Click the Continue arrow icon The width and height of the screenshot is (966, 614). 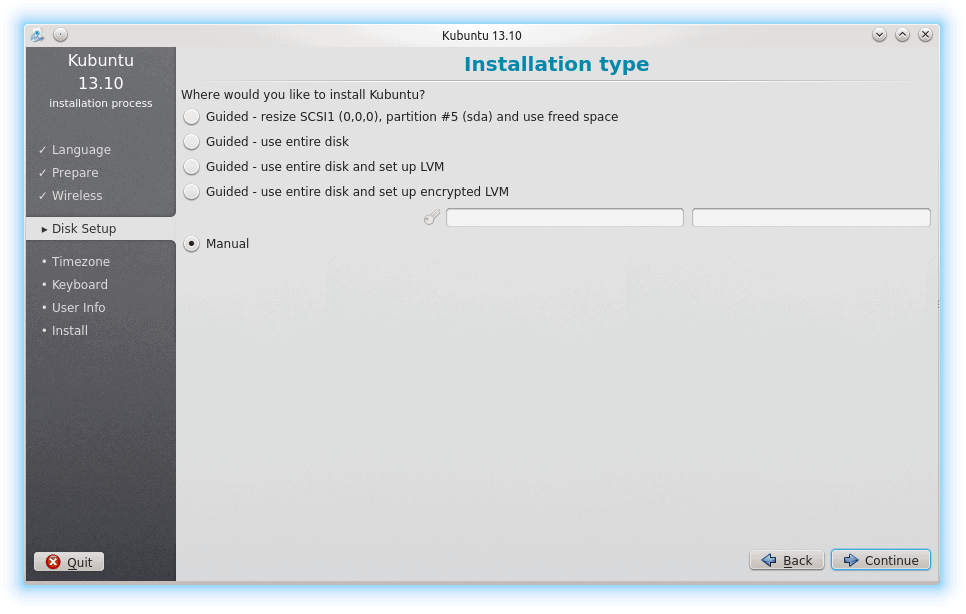click(851, 560)
